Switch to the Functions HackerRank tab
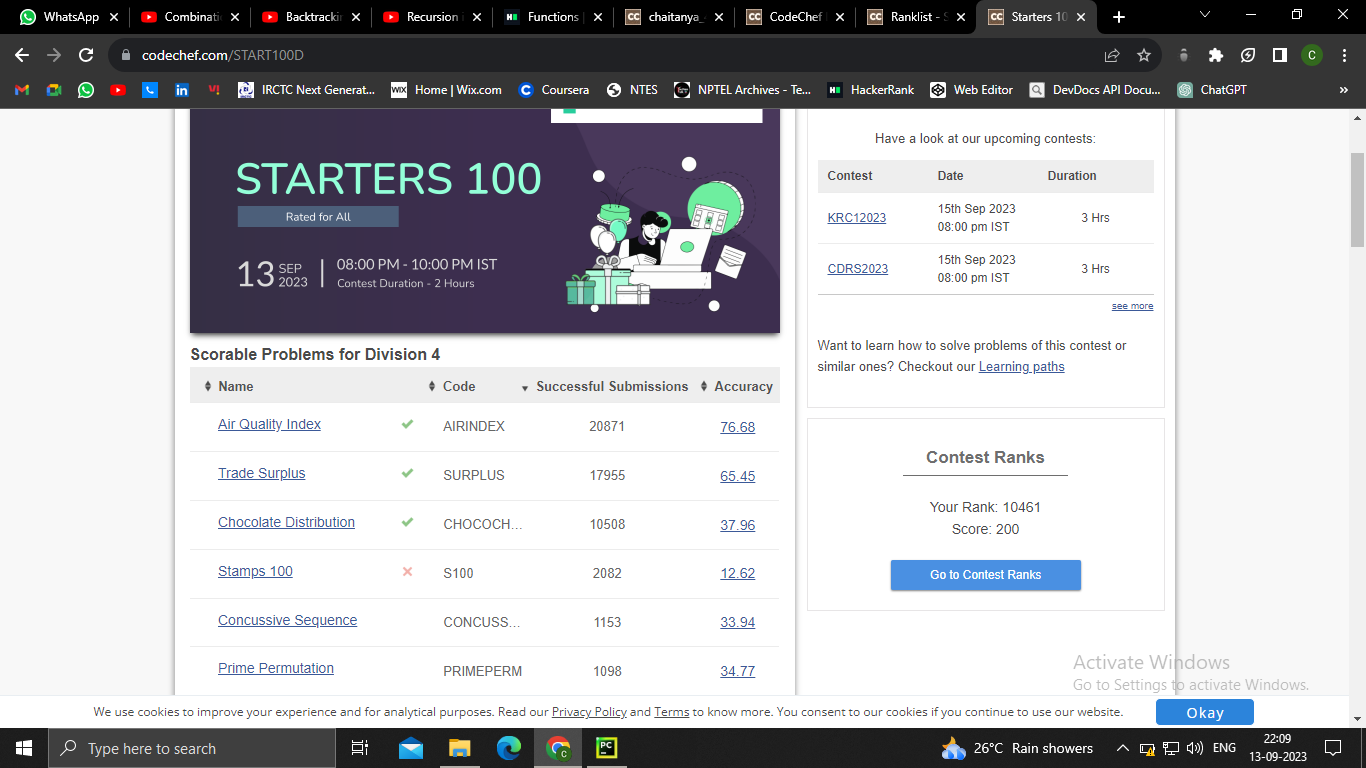1366x768 pixels. tap(552, 17)
